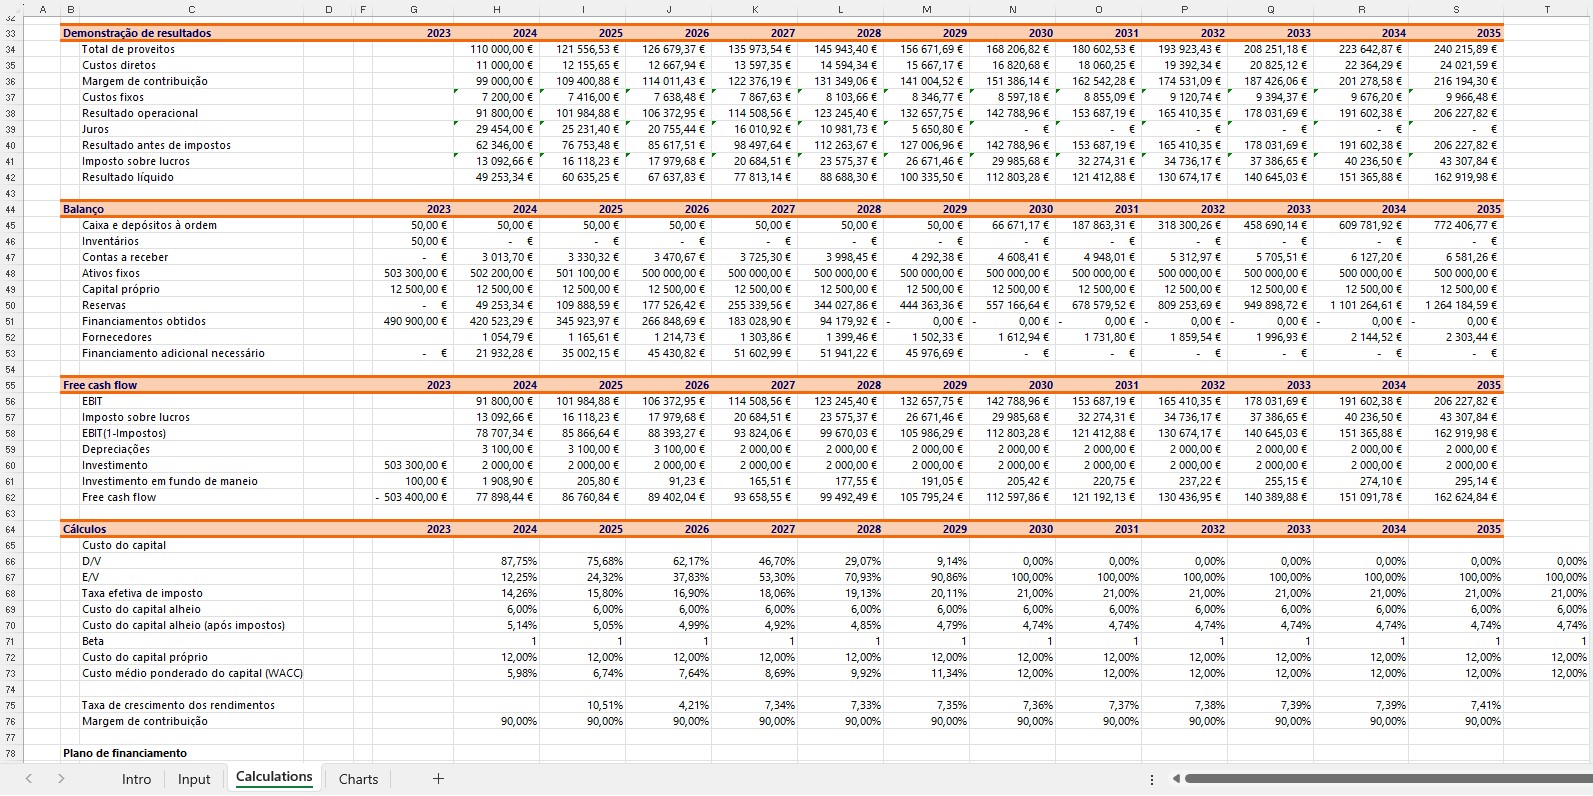The height and width of the screenshot is (796, 1593).
Task: Select column N header
Action: coord(1012,9)
